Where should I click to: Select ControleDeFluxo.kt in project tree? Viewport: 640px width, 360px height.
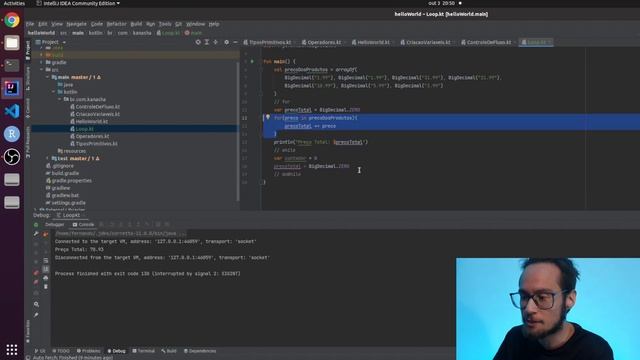point(98,107)
